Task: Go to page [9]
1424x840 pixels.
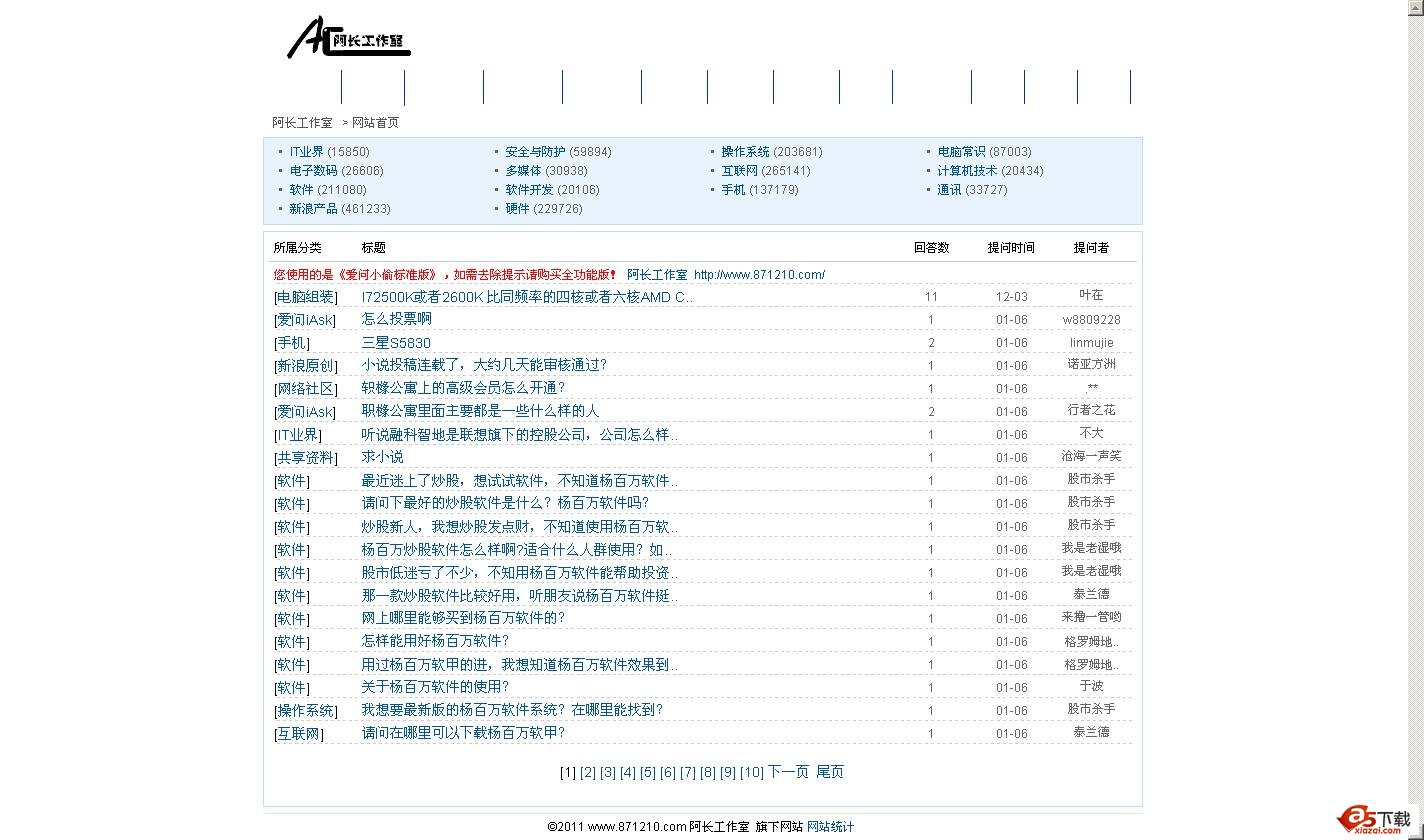Action: click(728, 772)
